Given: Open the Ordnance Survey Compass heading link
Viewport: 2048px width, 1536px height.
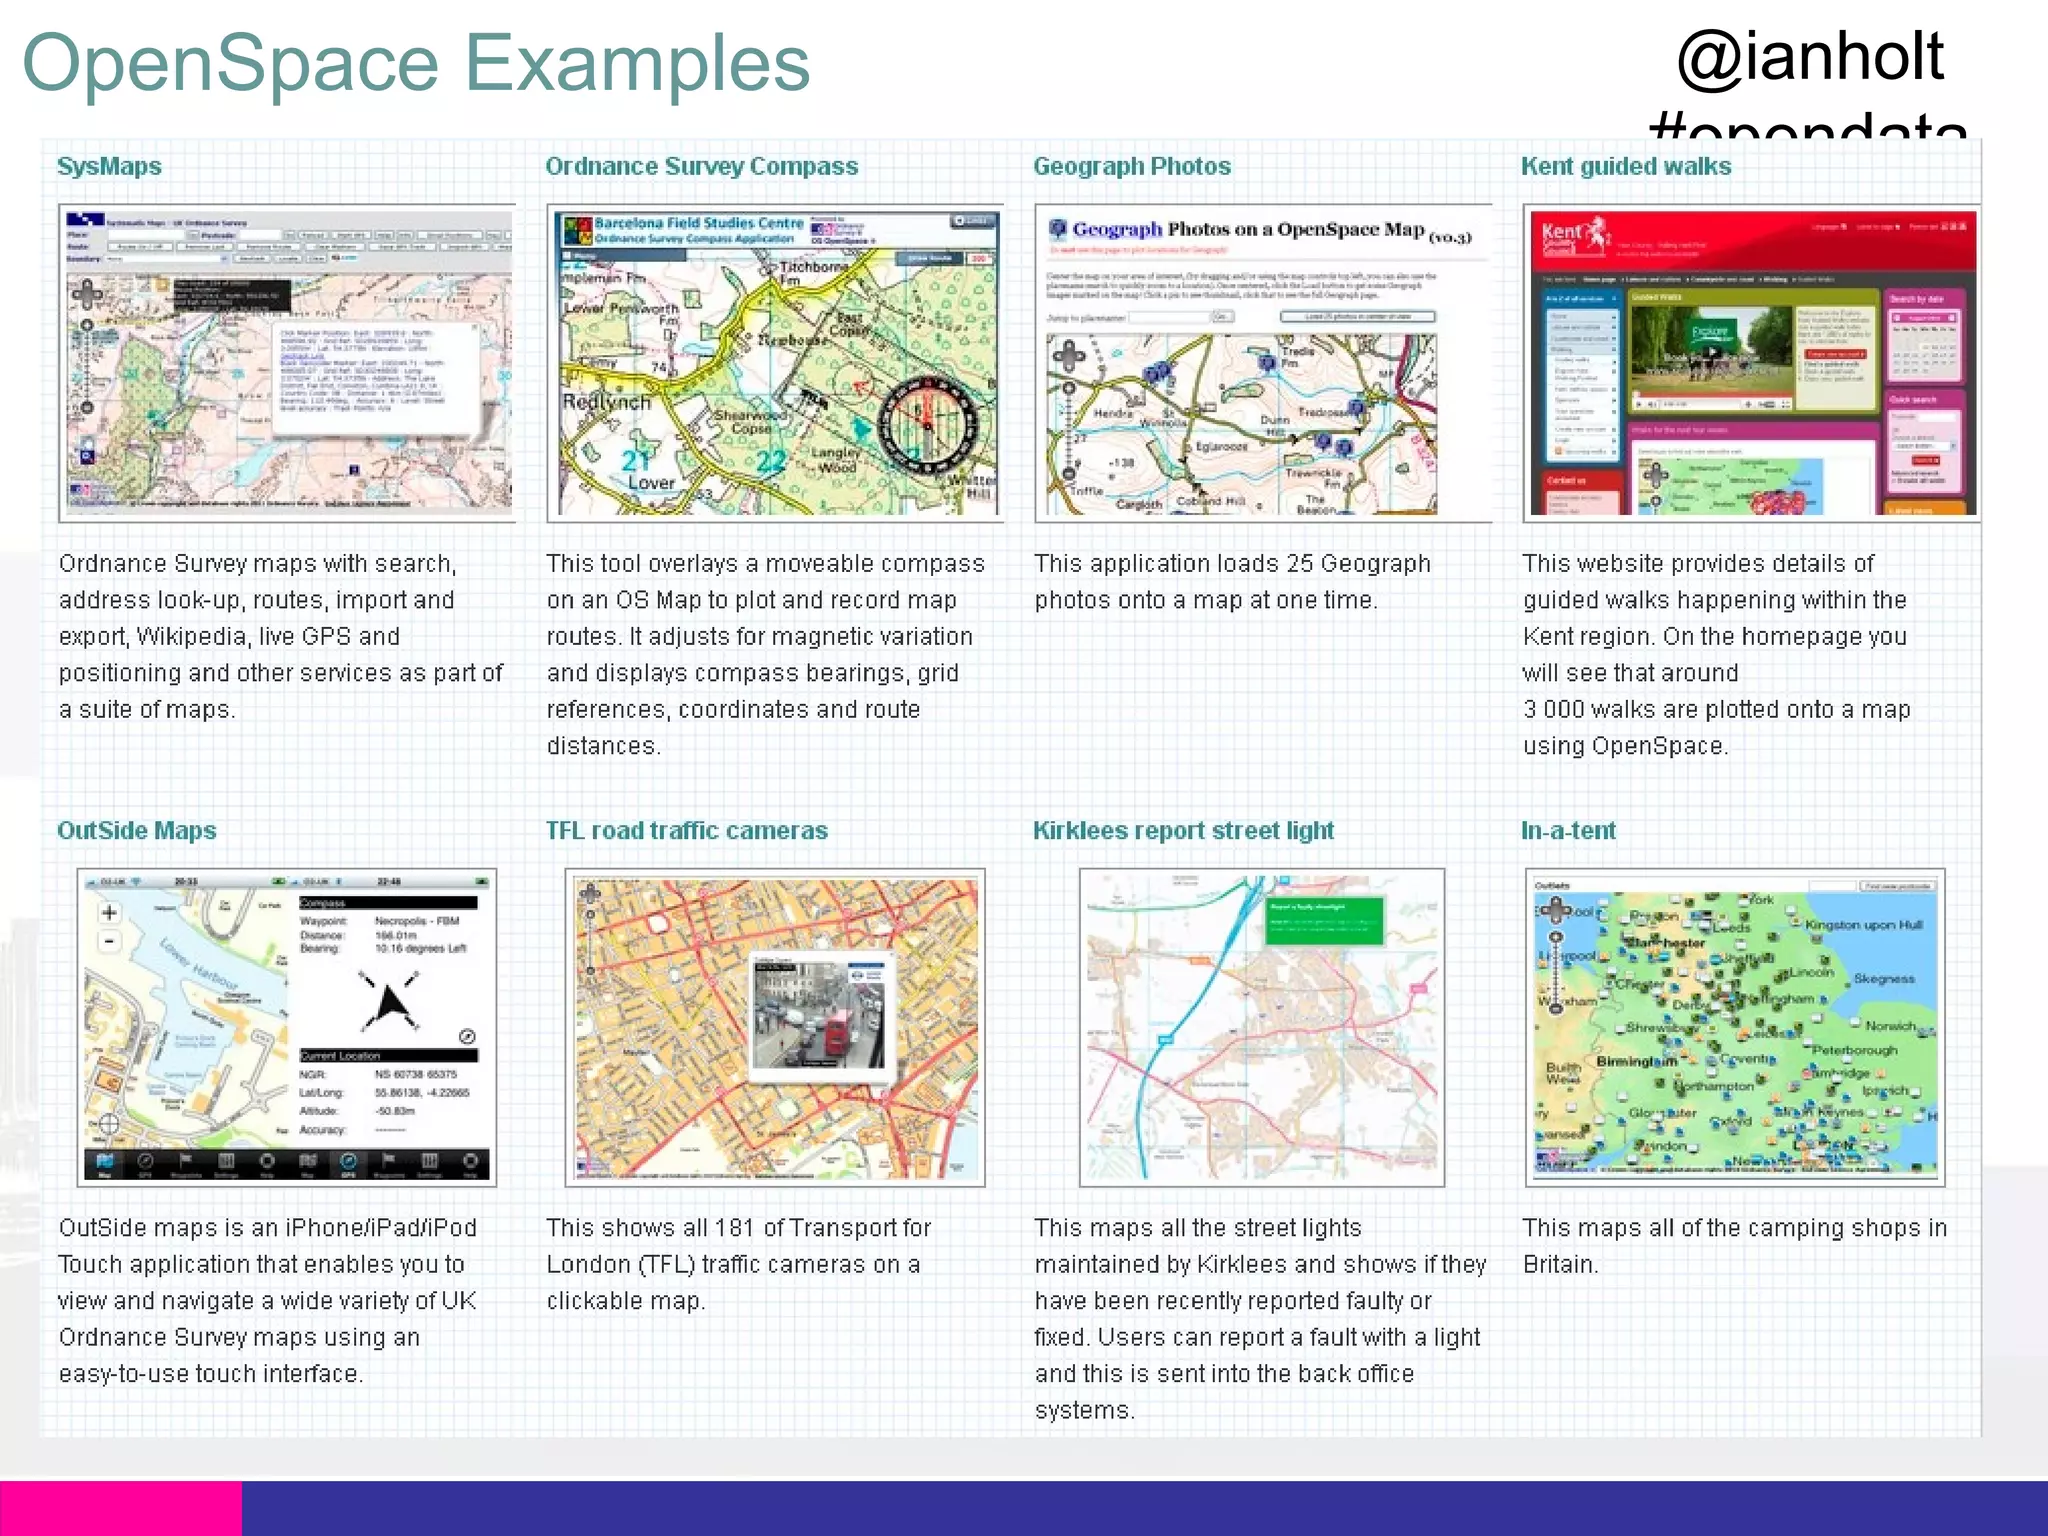Looking at the screenshot, I should click(x=701, y=166).
